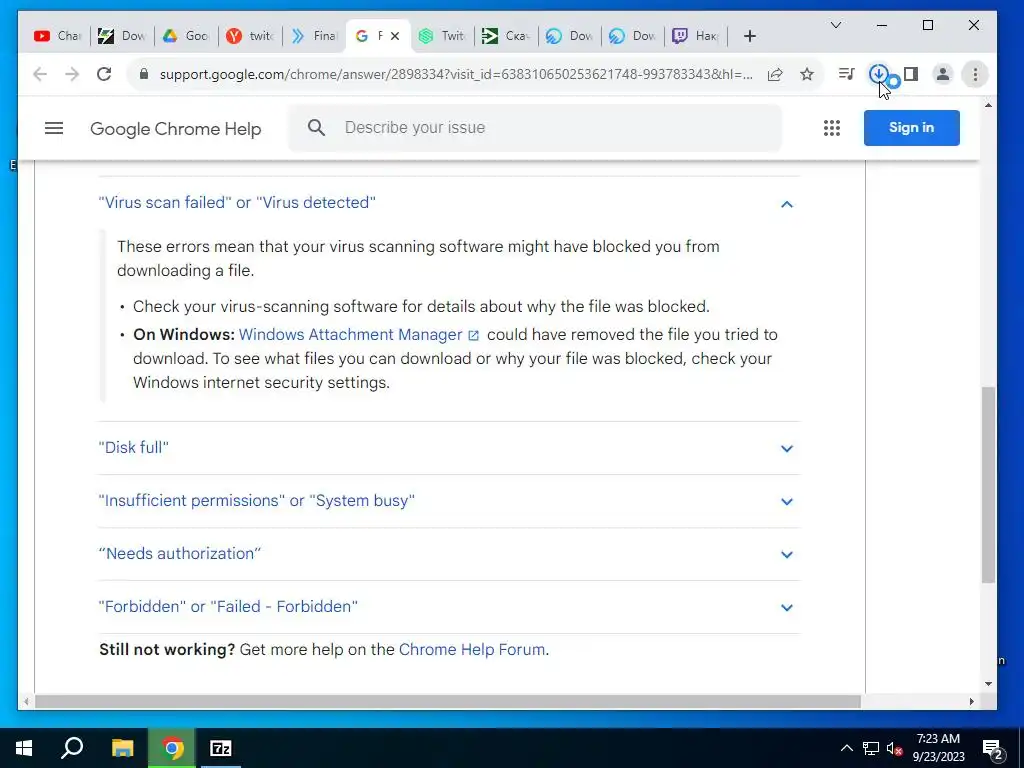
Task: Switch to the Twitch purple tab
Action: 696,36
